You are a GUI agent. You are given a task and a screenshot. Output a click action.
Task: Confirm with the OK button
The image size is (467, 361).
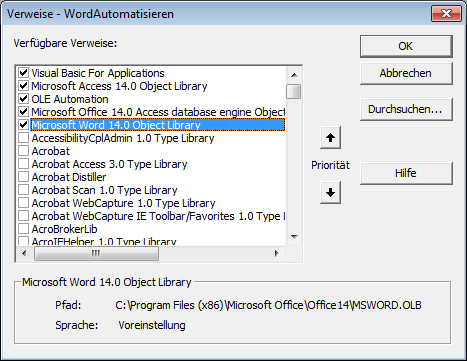(x=406, y=46)
